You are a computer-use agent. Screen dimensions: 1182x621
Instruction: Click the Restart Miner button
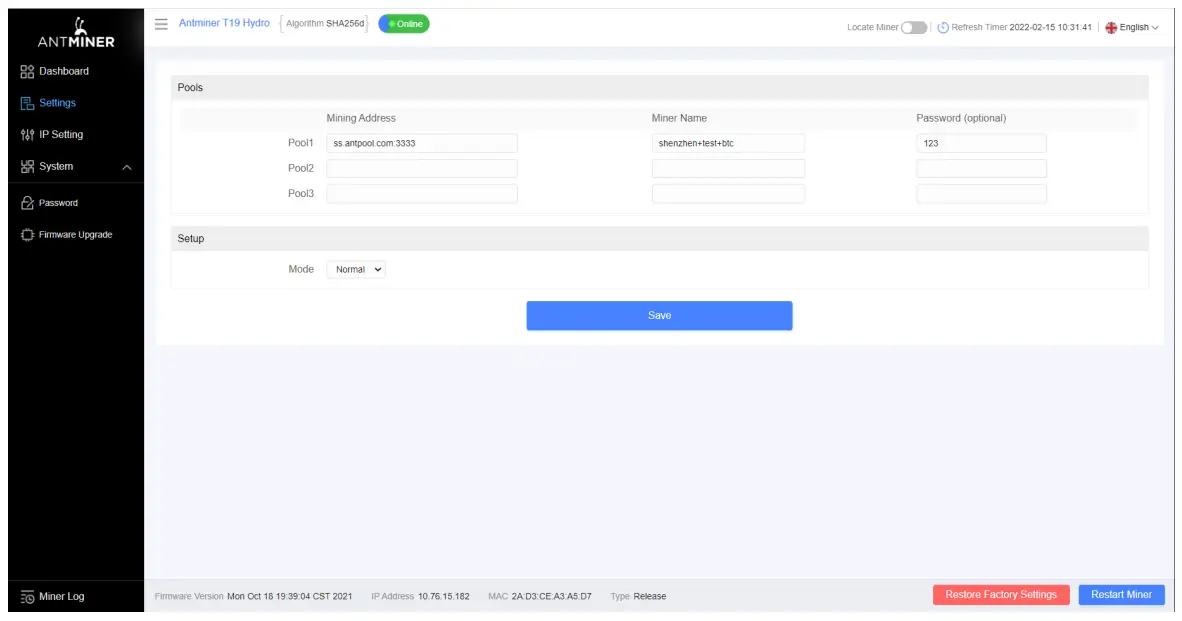click(x=1121, y=595)
